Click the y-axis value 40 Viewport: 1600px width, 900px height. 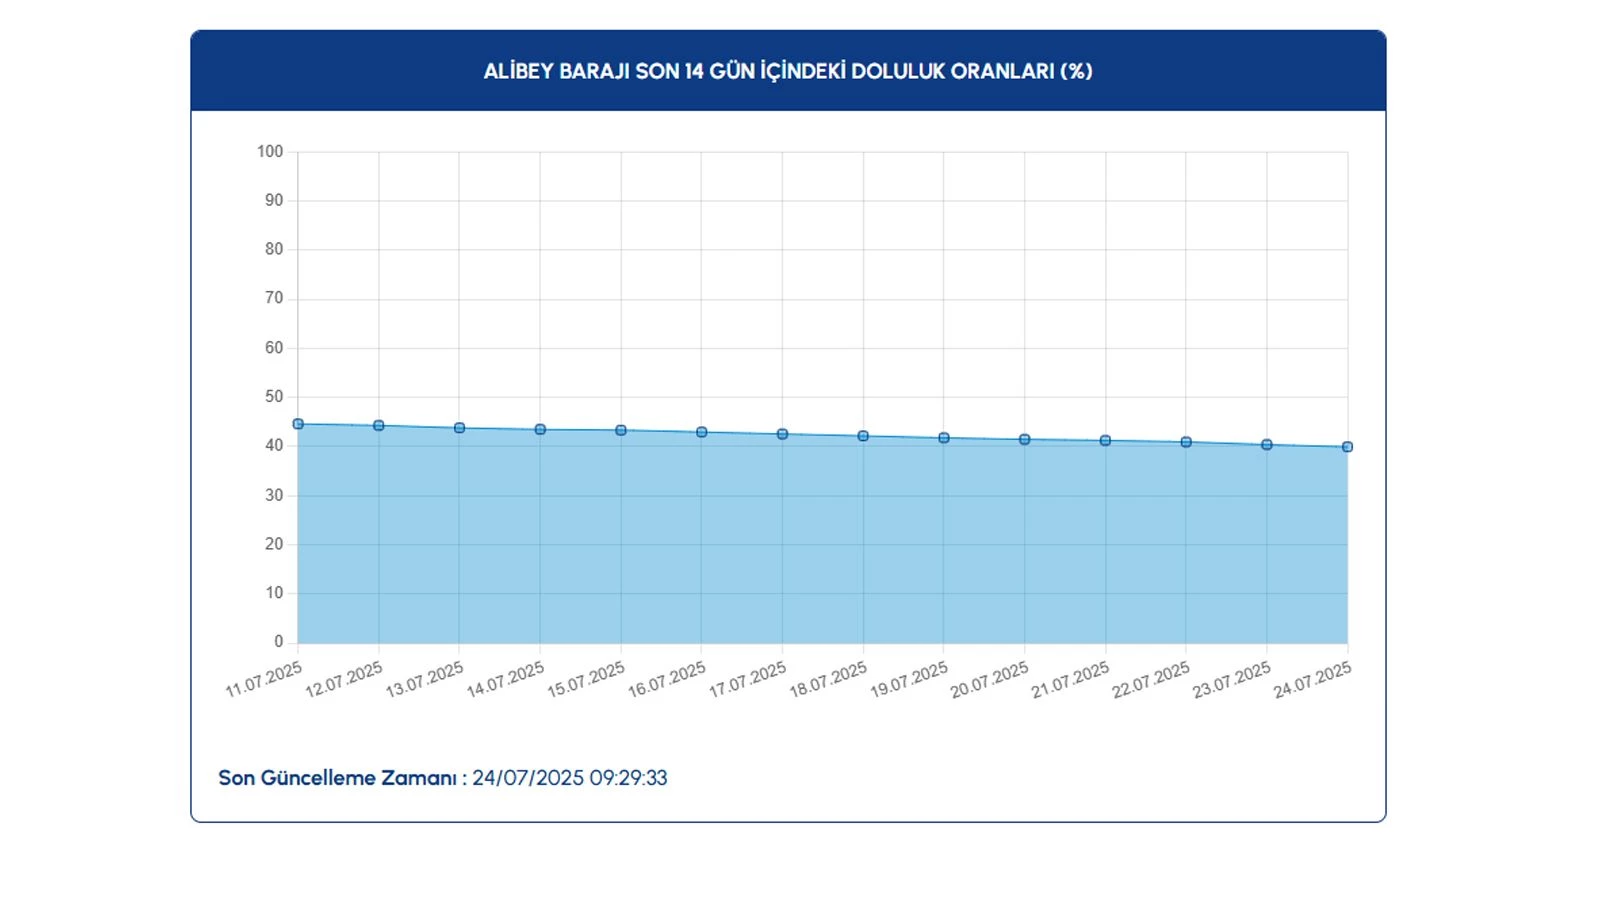pos(274,446)
